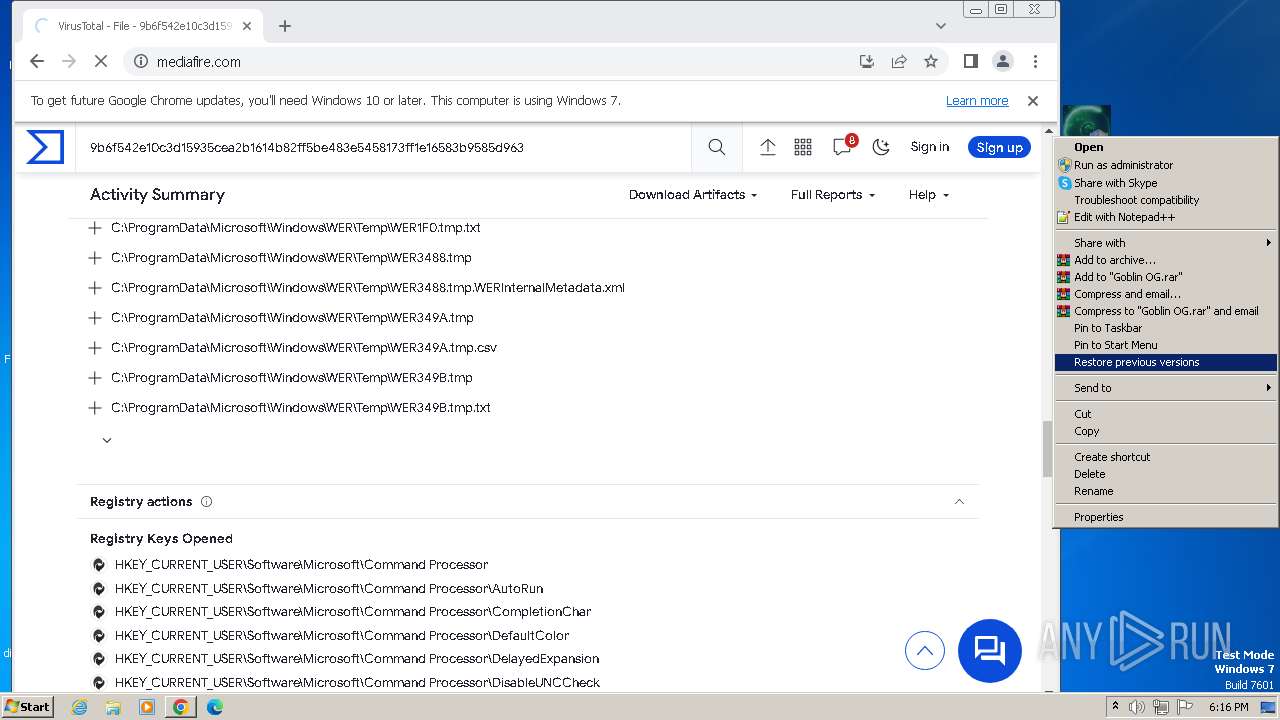Open a new tab with plus button
Image resolution: width=1280 pixels, height=720 pixels.
coord(285,26)
